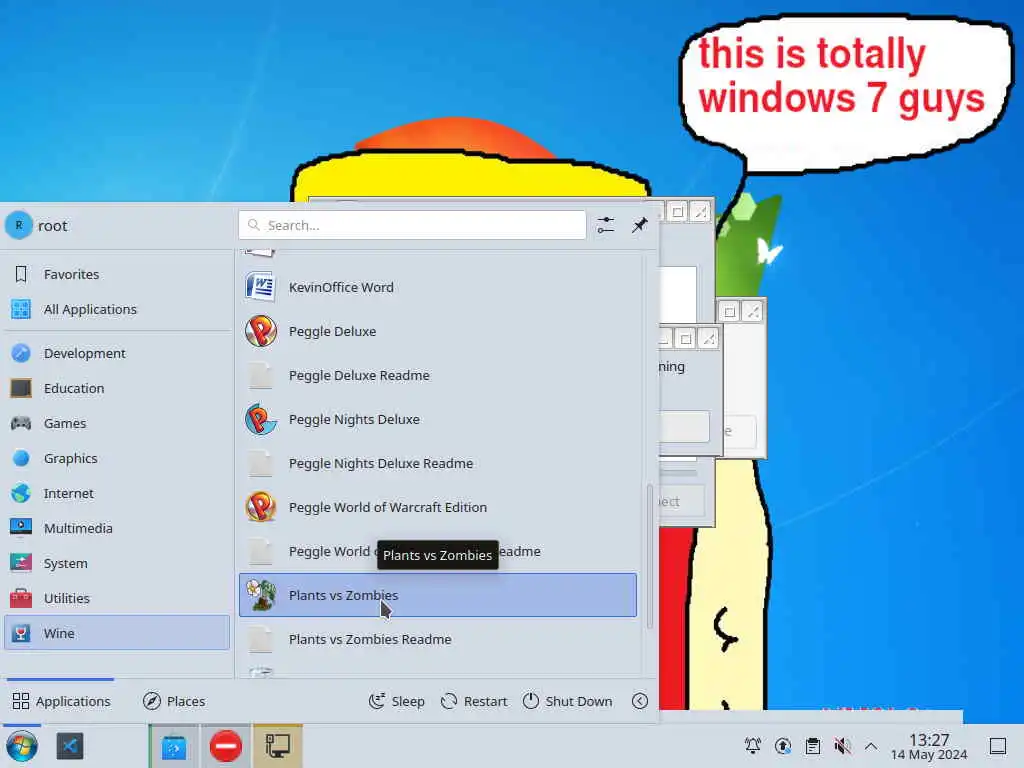Expand more session options arrow

(640, 701)
